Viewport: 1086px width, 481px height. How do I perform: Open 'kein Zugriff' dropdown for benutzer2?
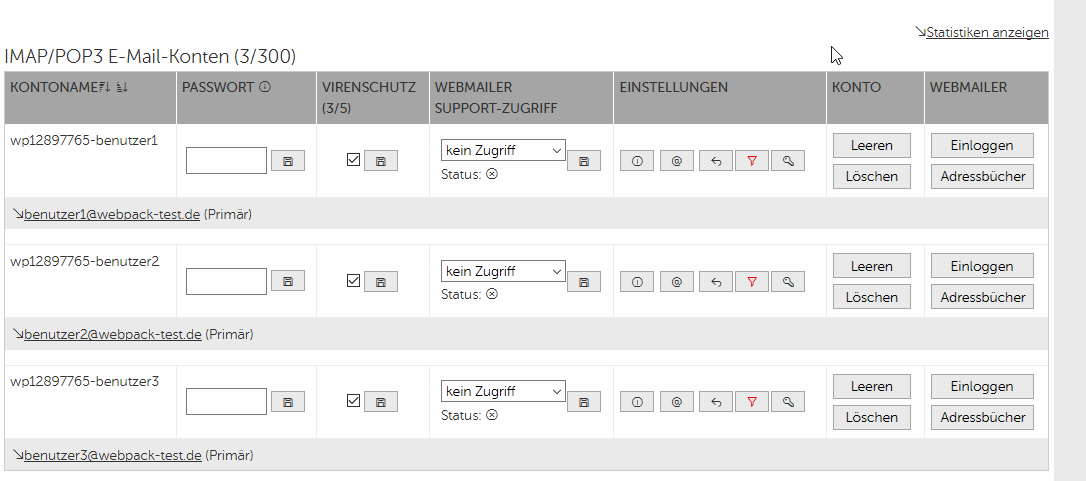click(x=504, y=271)
